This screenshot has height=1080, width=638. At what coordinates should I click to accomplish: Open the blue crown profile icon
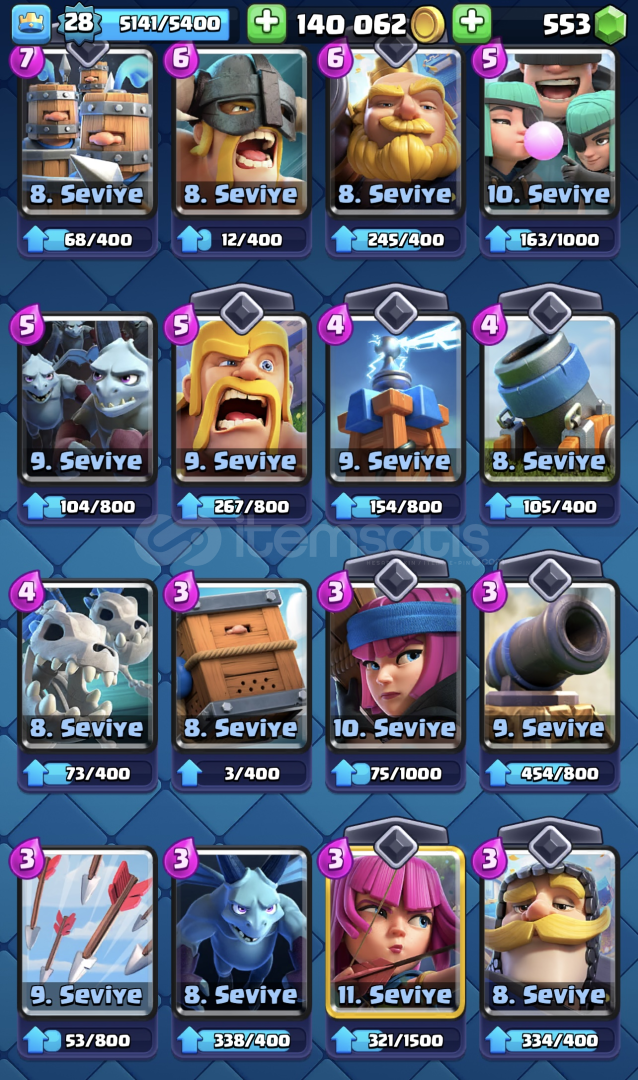click(32, 23)
